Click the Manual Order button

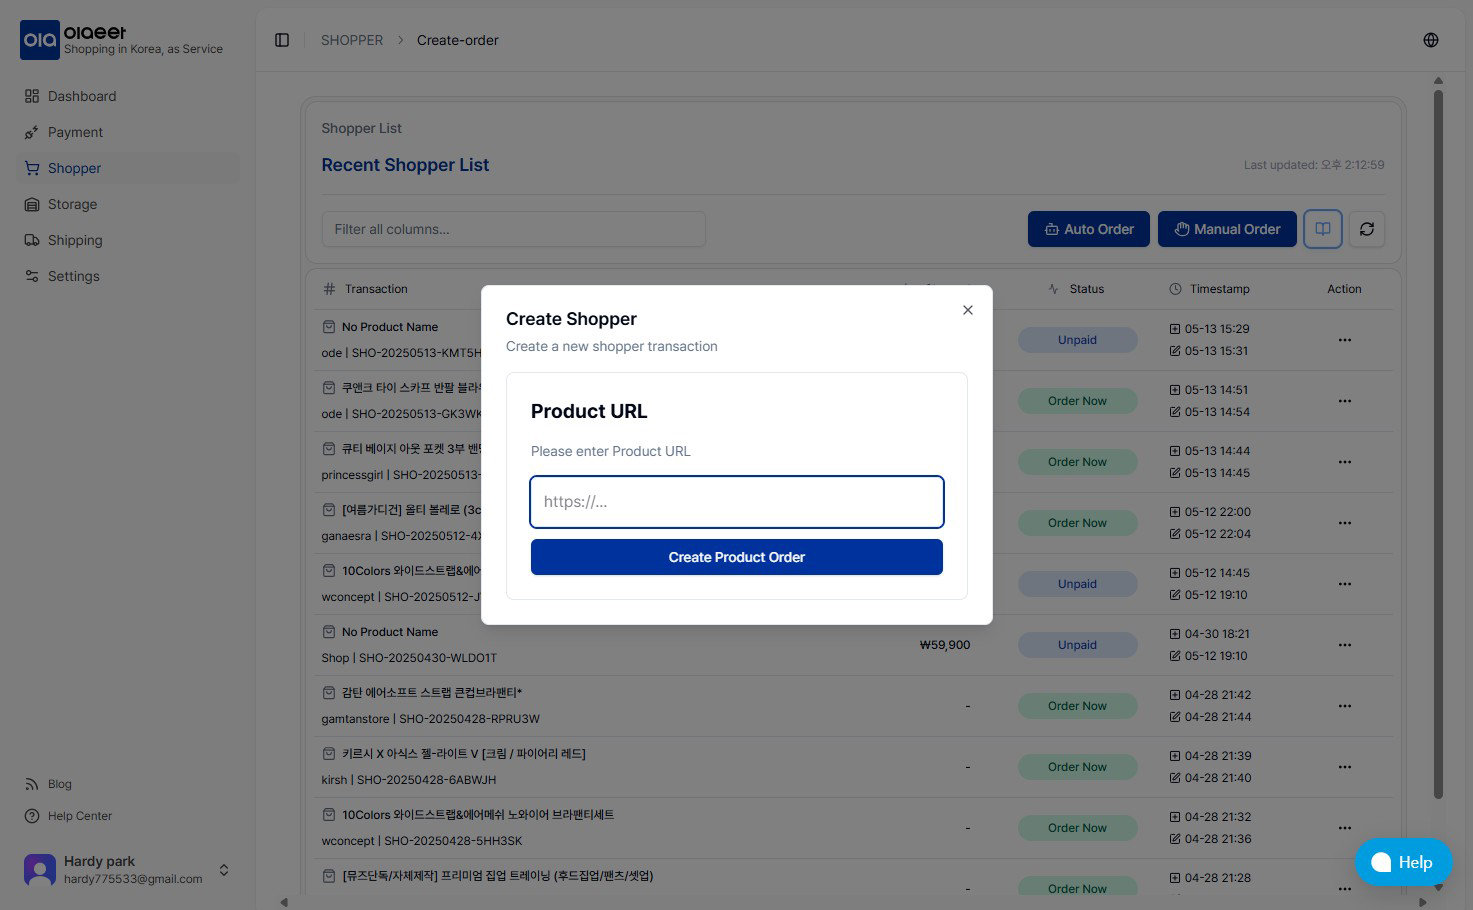[1227, 229]
